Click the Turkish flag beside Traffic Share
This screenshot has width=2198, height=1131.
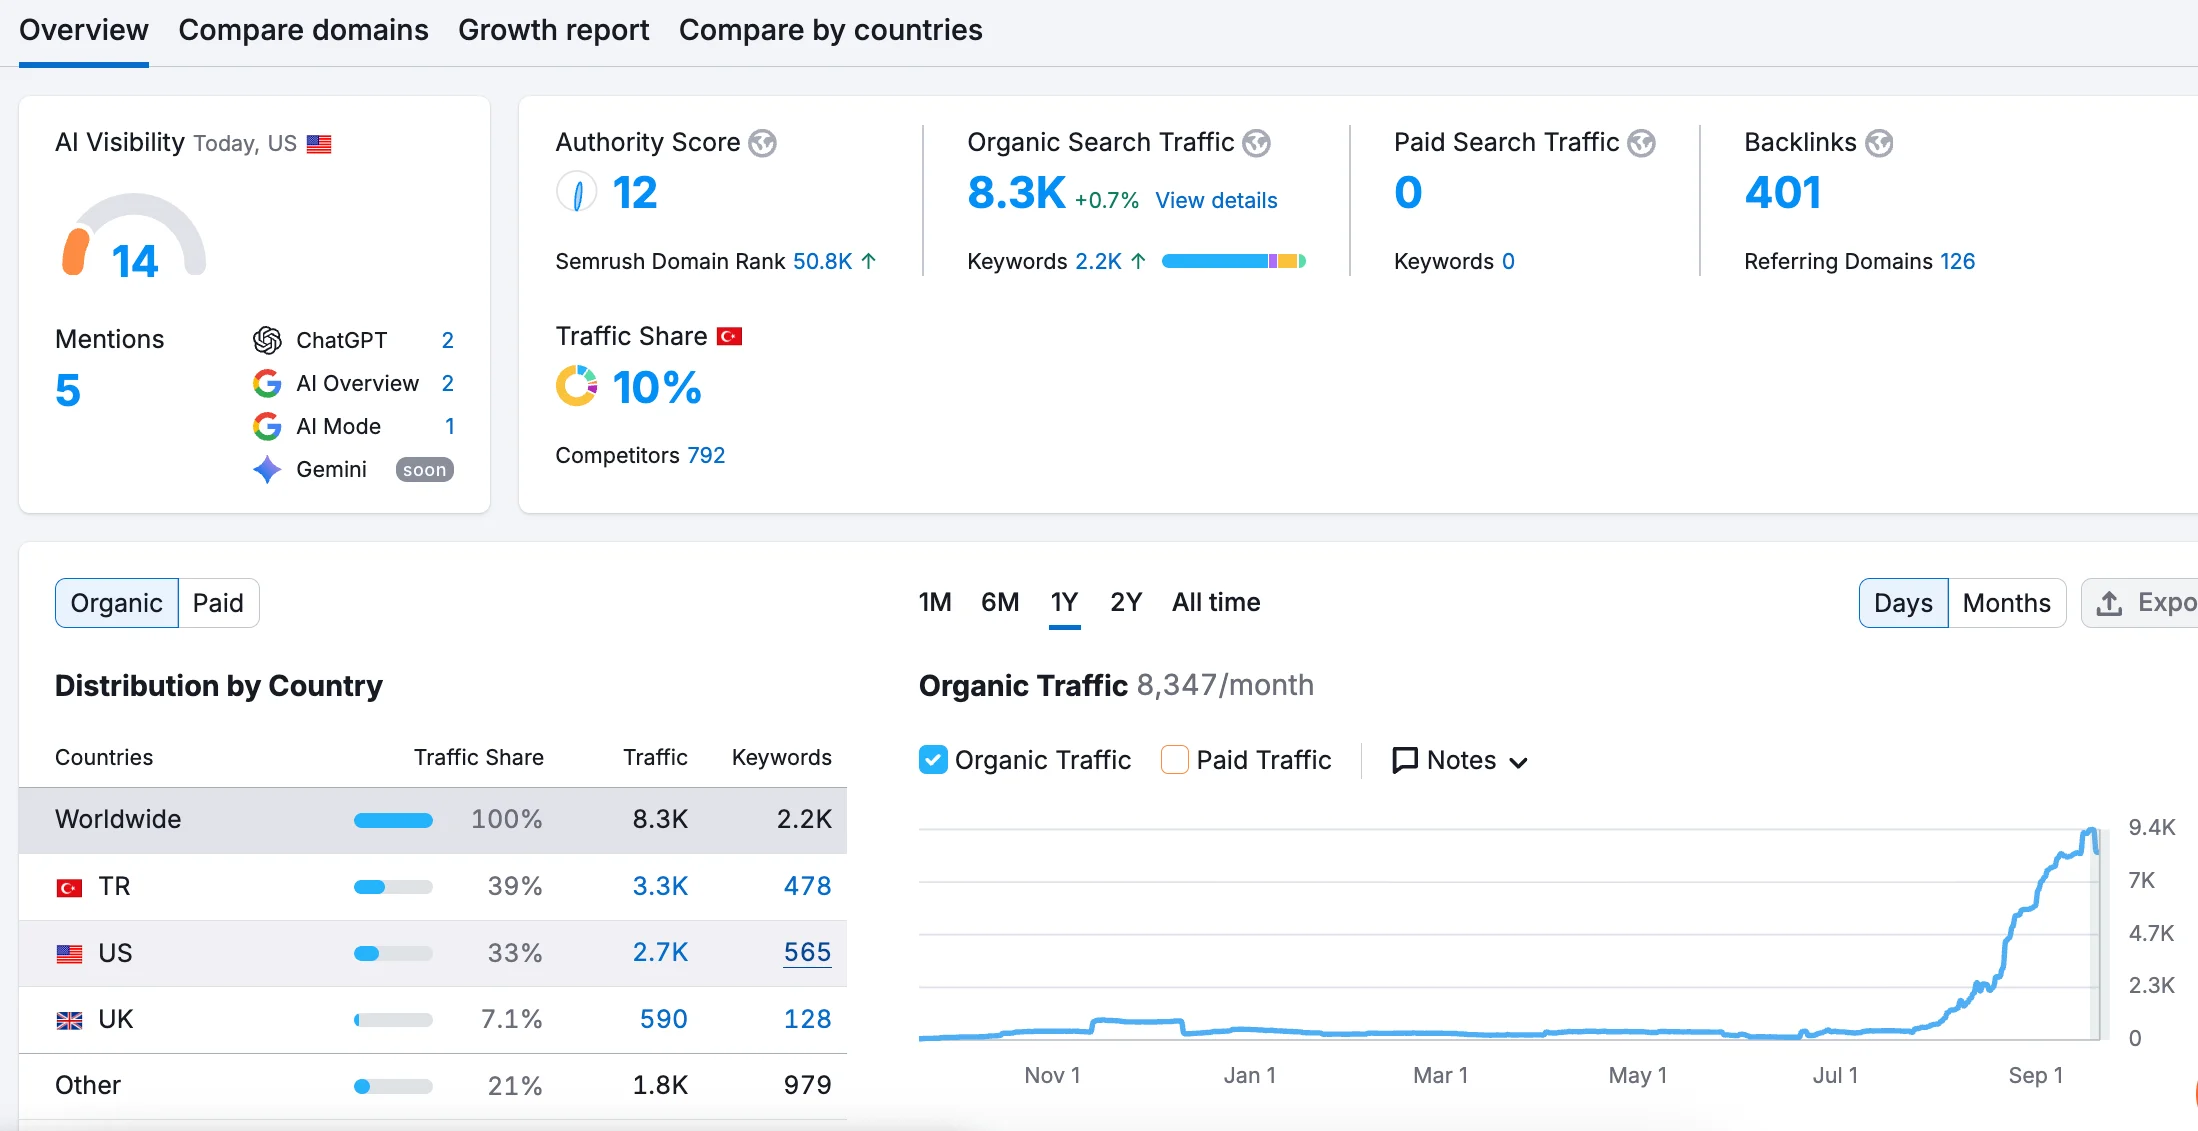click(x=730, y=336)
